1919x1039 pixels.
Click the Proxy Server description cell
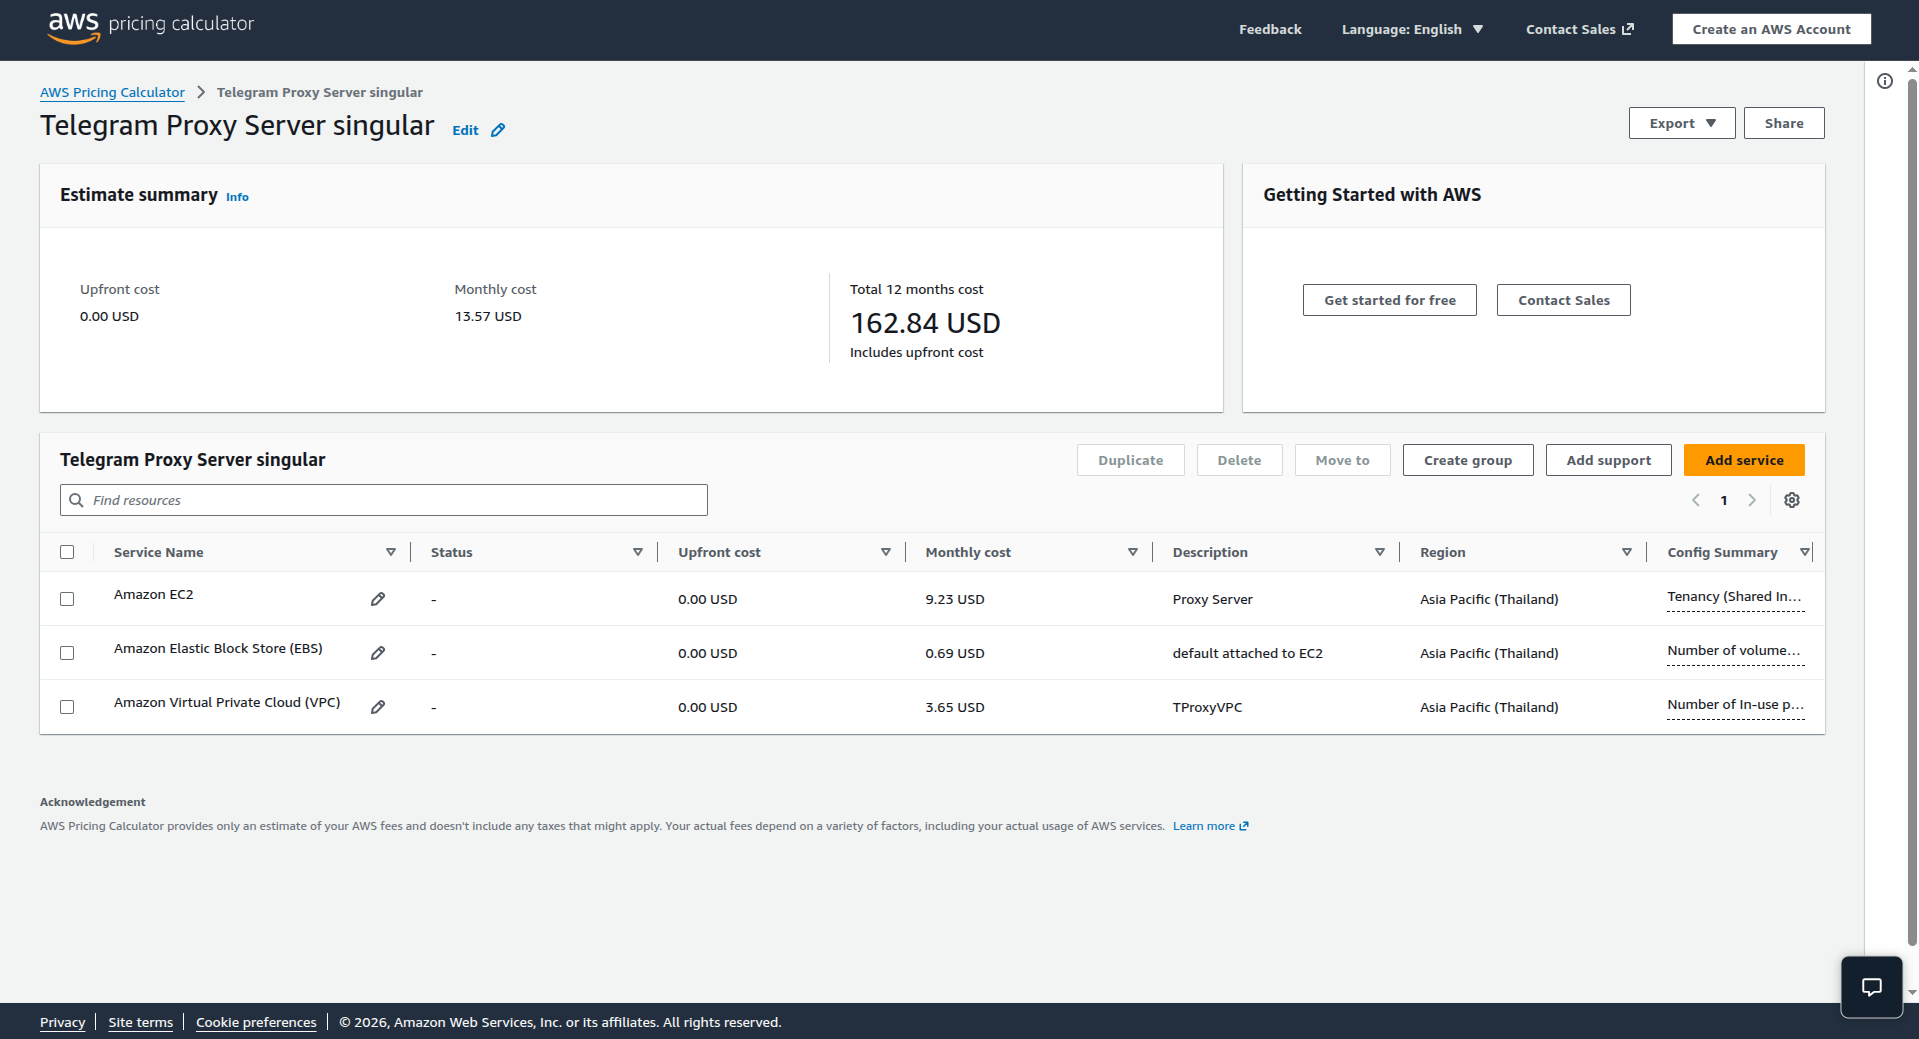1212,599
